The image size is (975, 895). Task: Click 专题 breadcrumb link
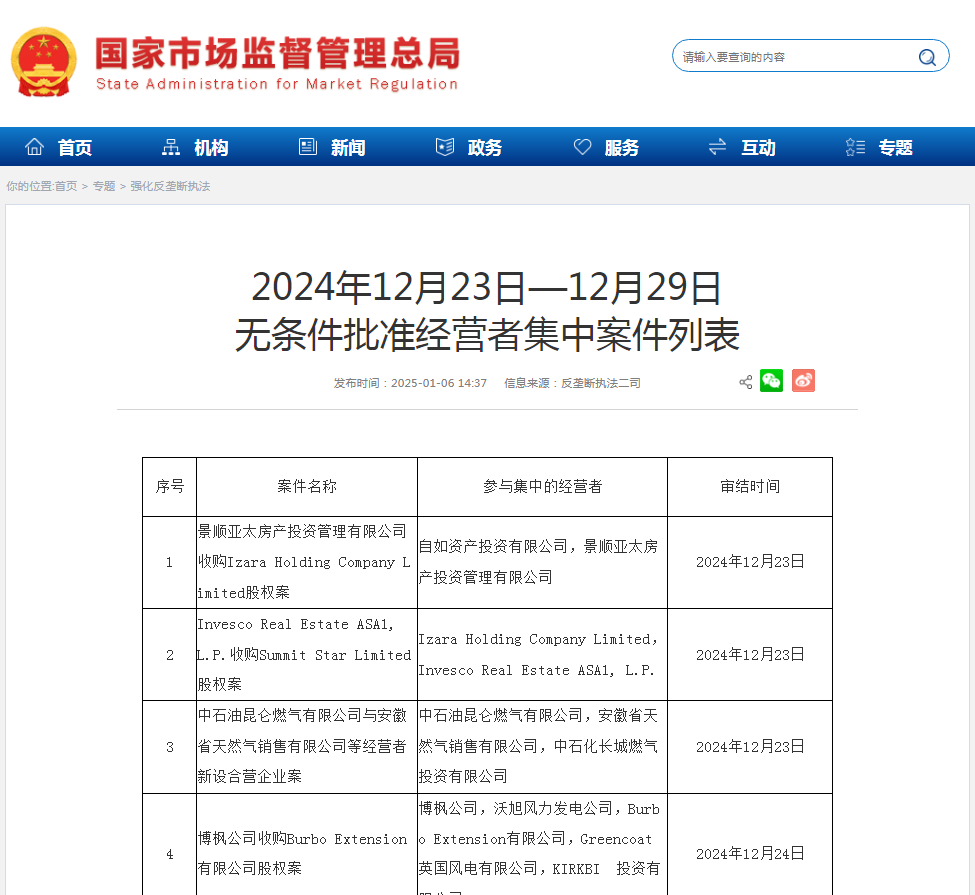[x=104, y=186]
